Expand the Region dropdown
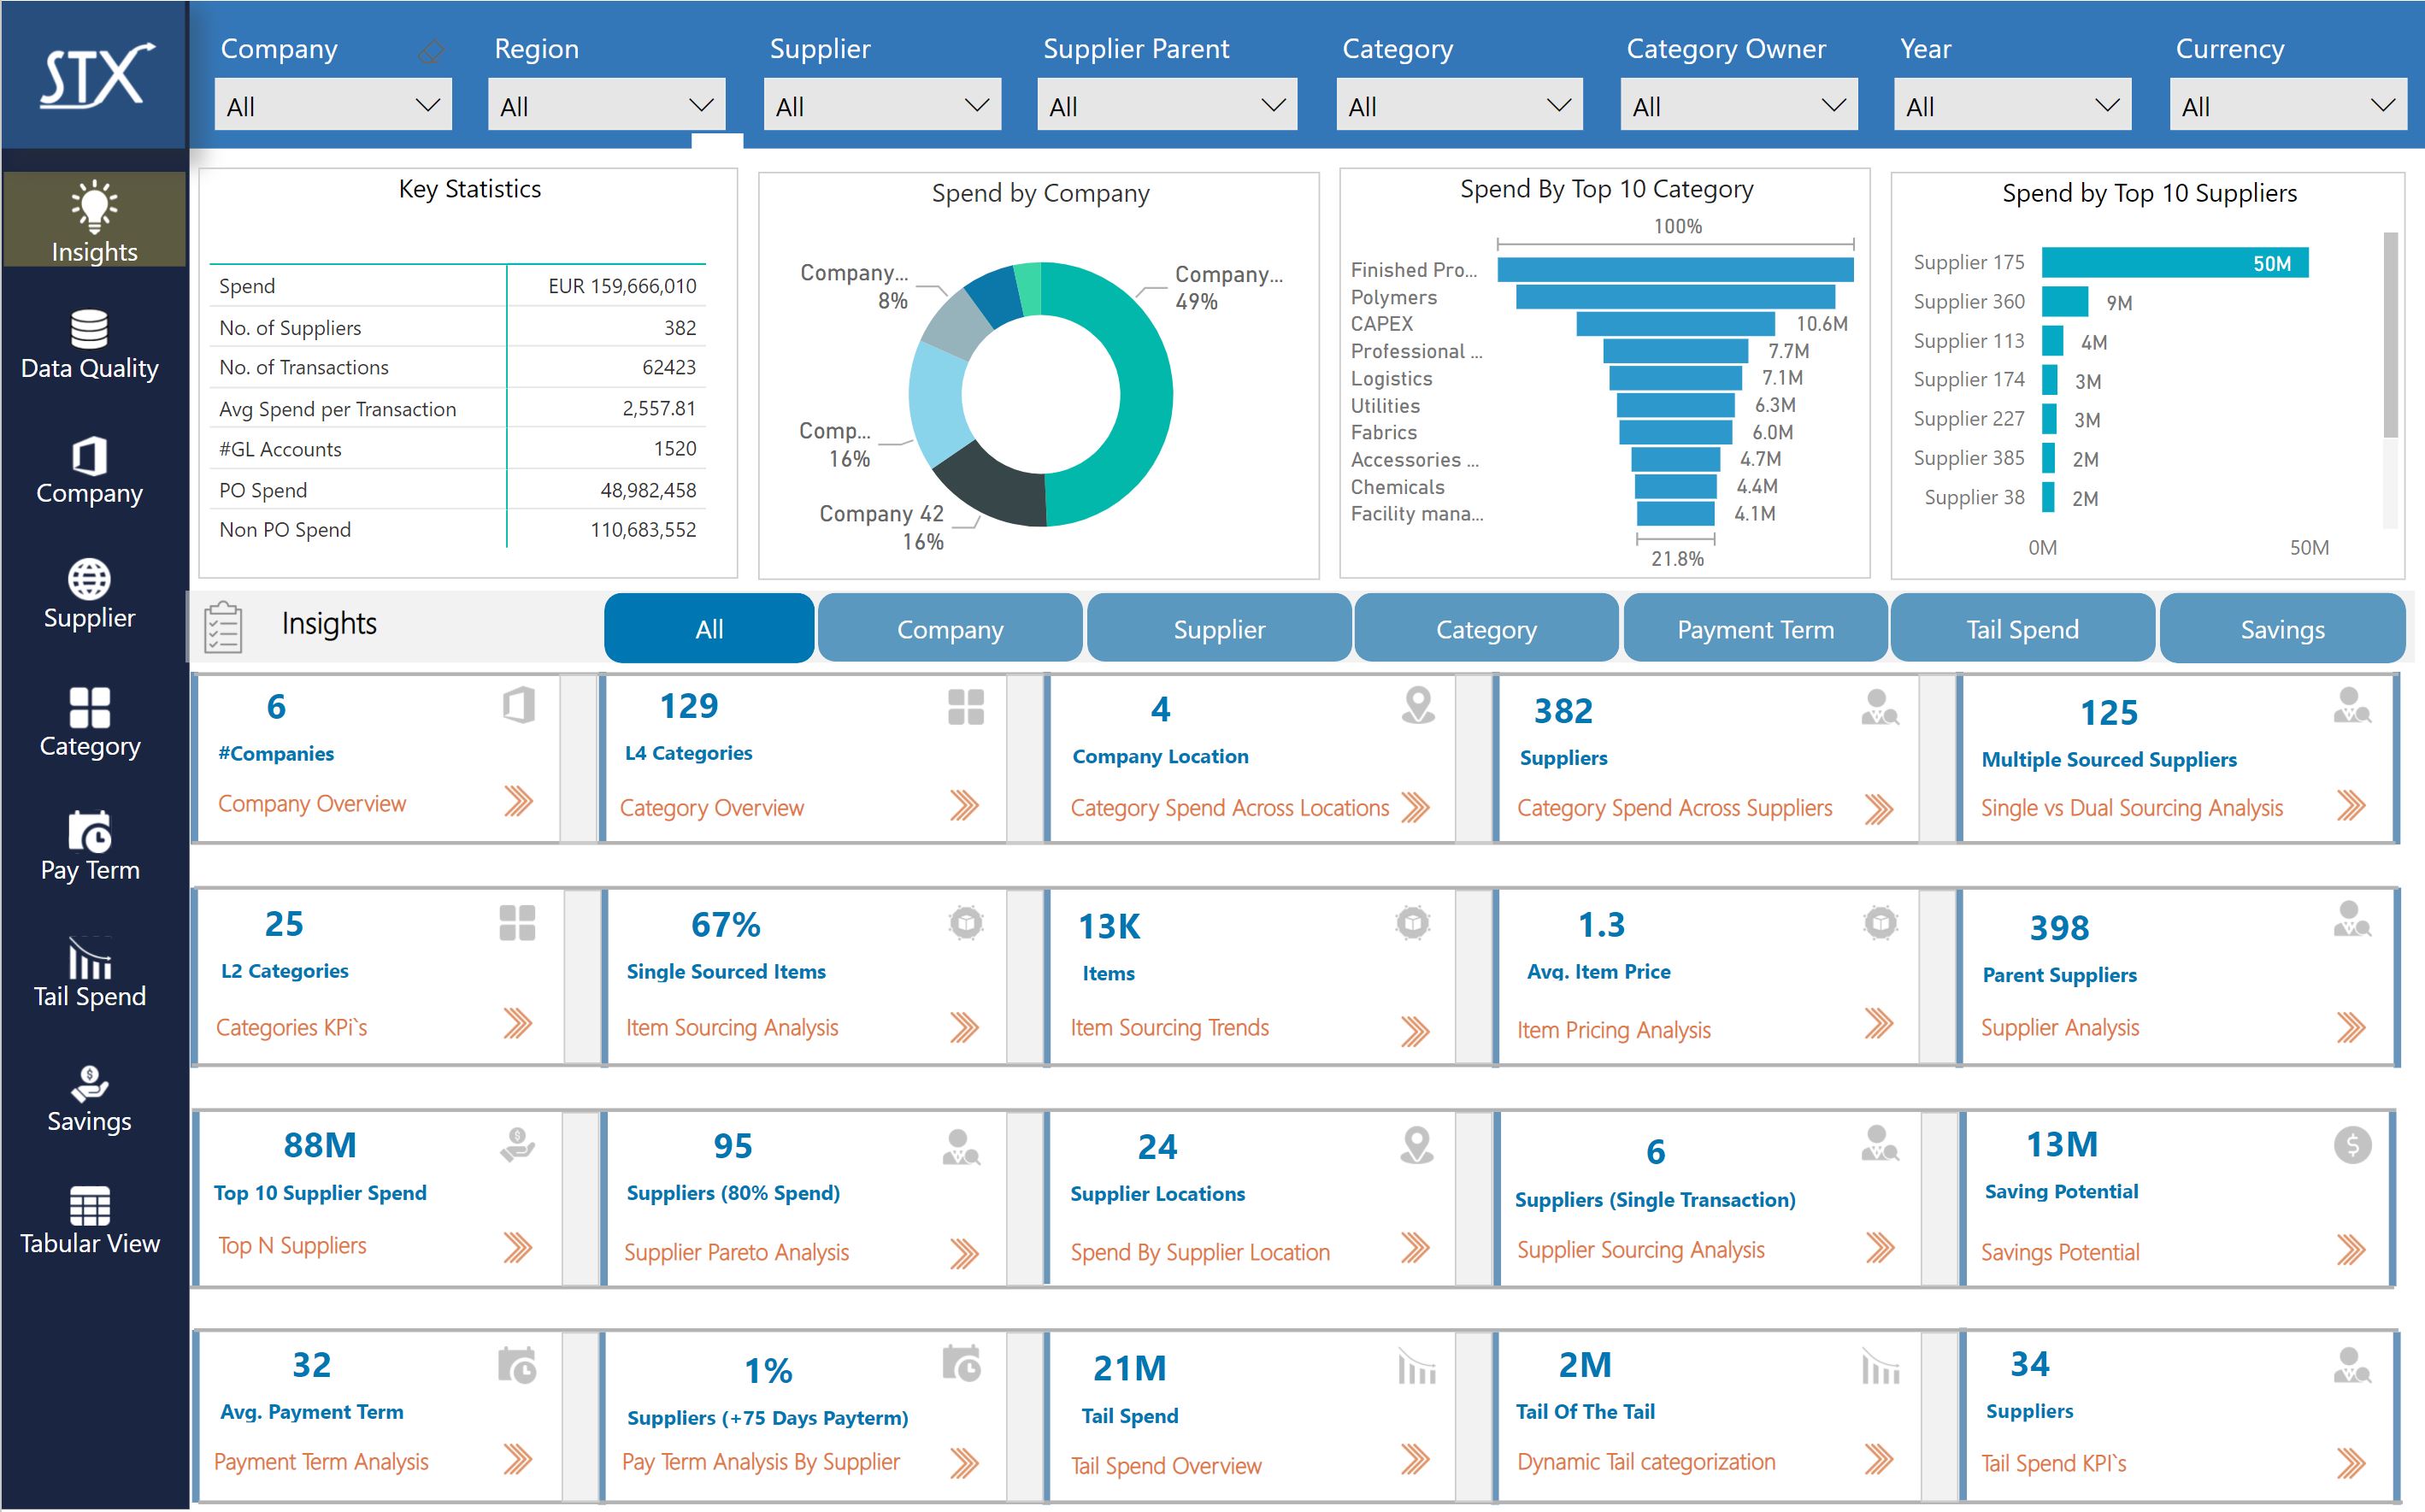 click(606, 105)
